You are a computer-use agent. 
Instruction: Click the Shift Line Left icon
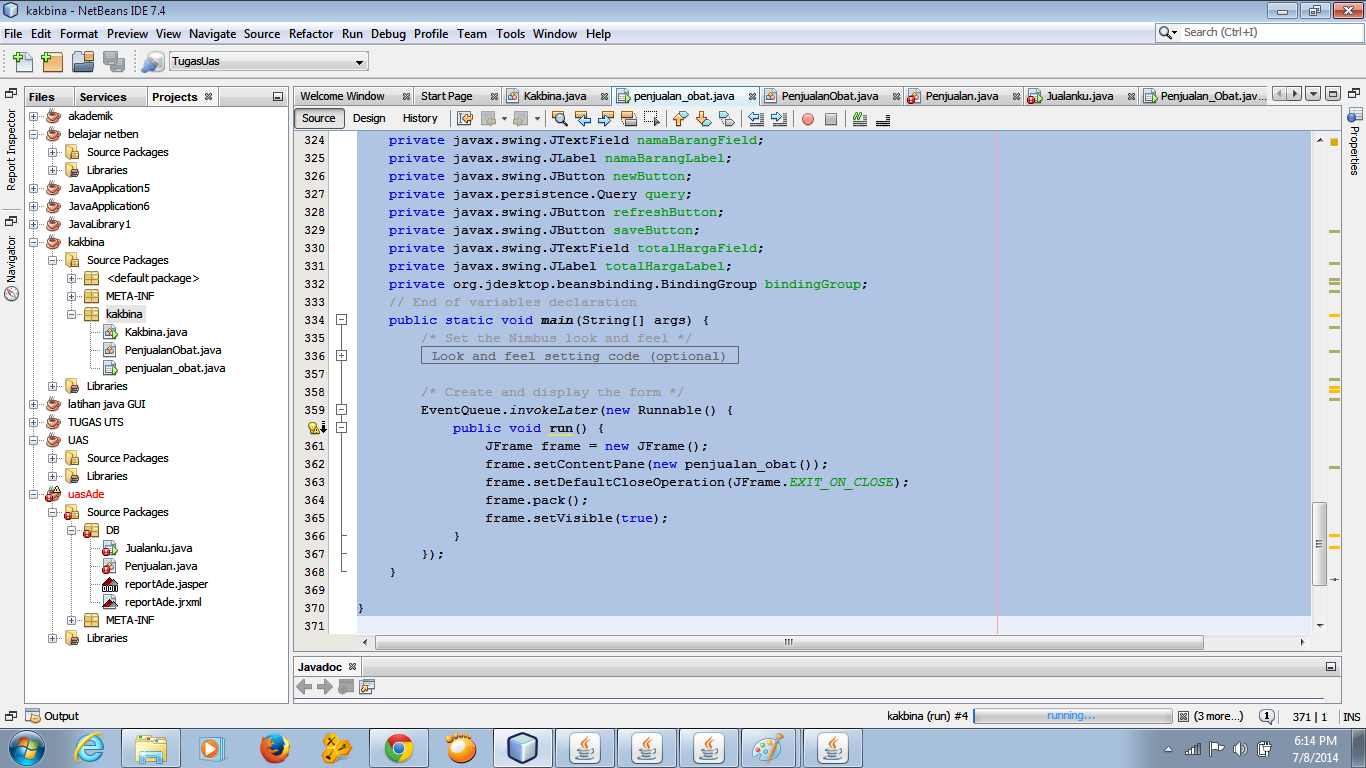coord(756,119)
